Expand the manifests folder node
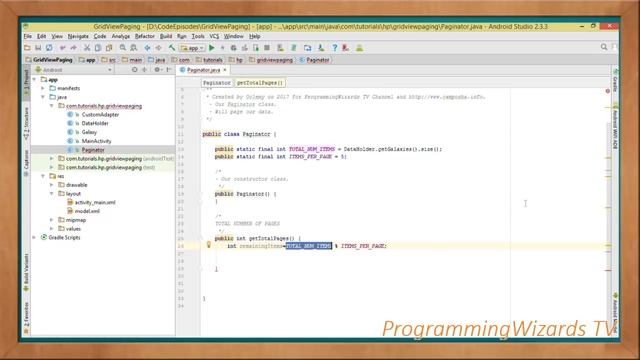Viewport: 640px width, 360px height. 43,88
